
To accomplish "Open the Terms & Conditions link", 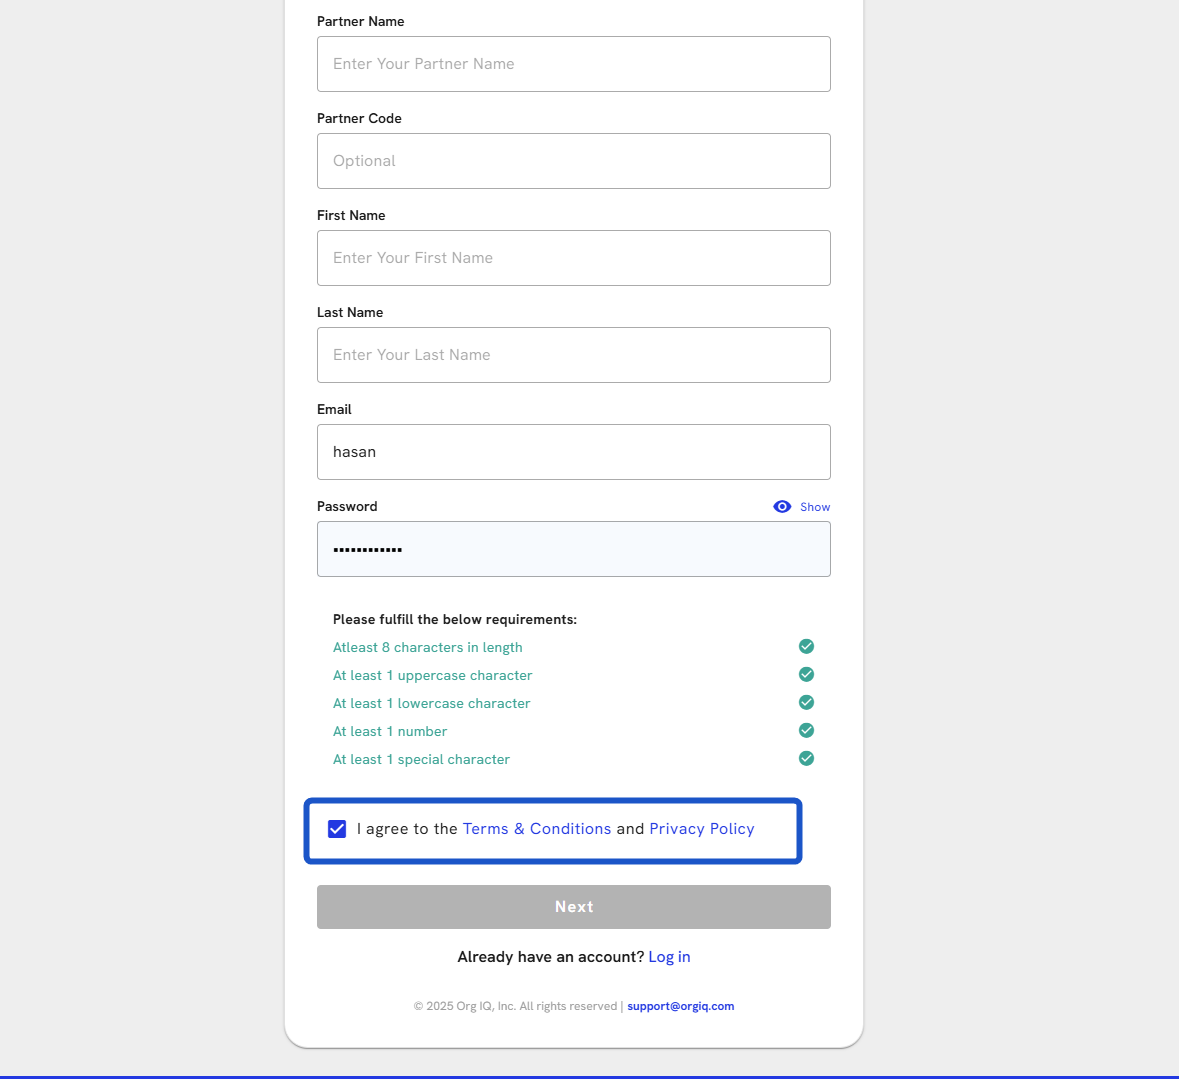I will (536, 829).
